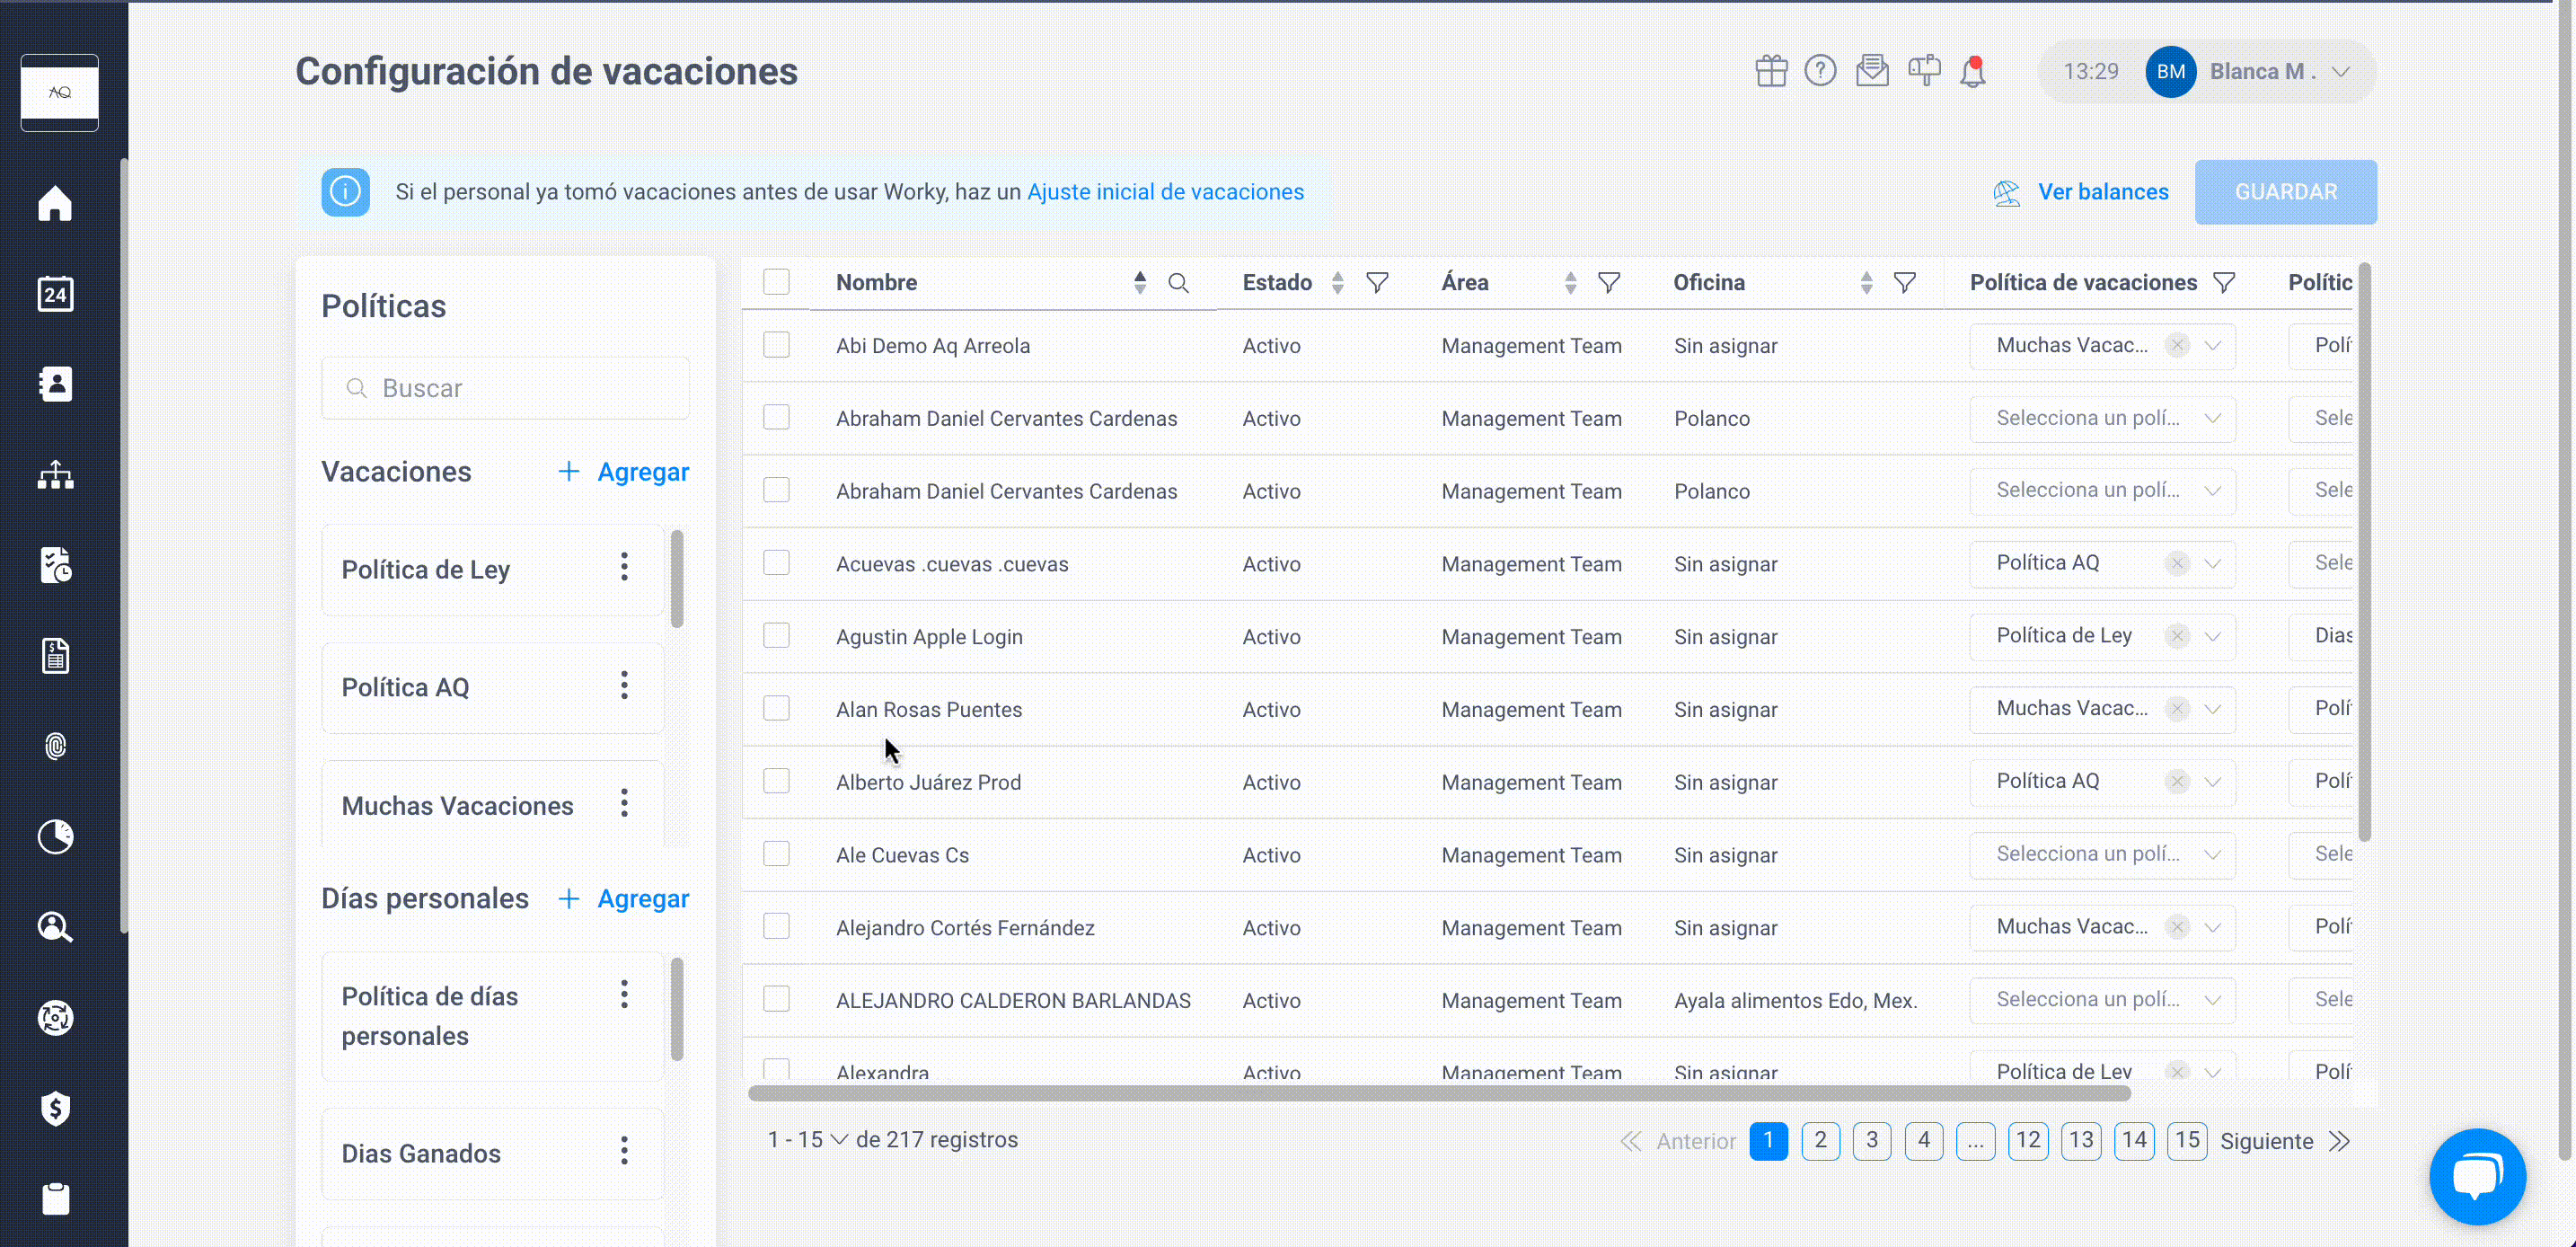The height and width of the screenshot is (1247, 2576).
Task: Add a policy with Agregar next to Vacaciones
Action: point(623,472)
